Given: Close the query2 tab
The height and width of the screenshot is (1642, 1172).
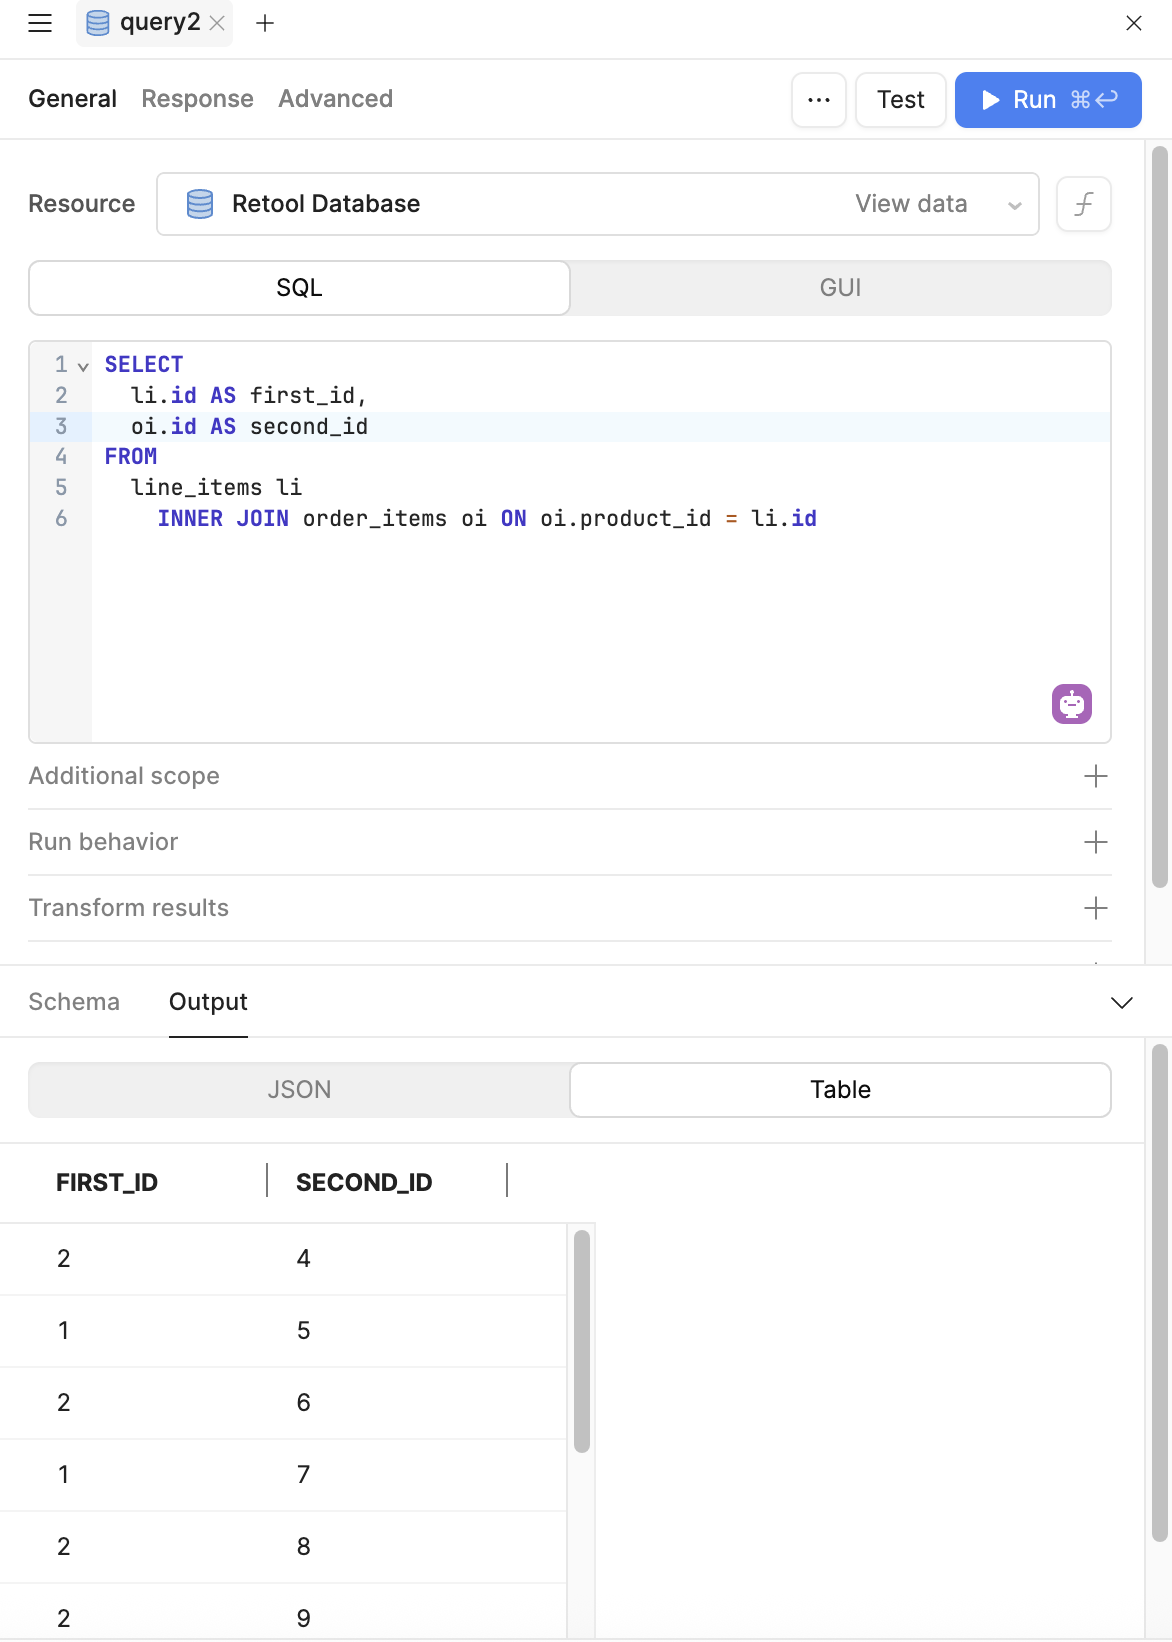Looking at the screenshot, I should click(x=217, y=23).
